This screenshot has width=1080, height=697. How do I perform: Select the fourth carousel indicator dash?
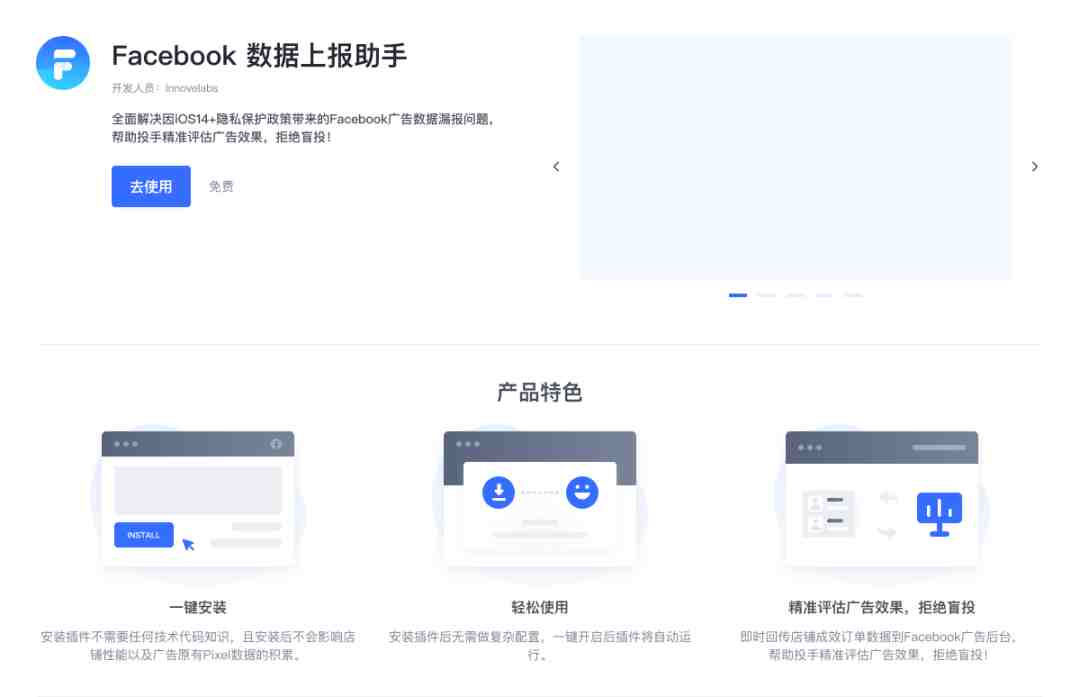tap(824, 295)
